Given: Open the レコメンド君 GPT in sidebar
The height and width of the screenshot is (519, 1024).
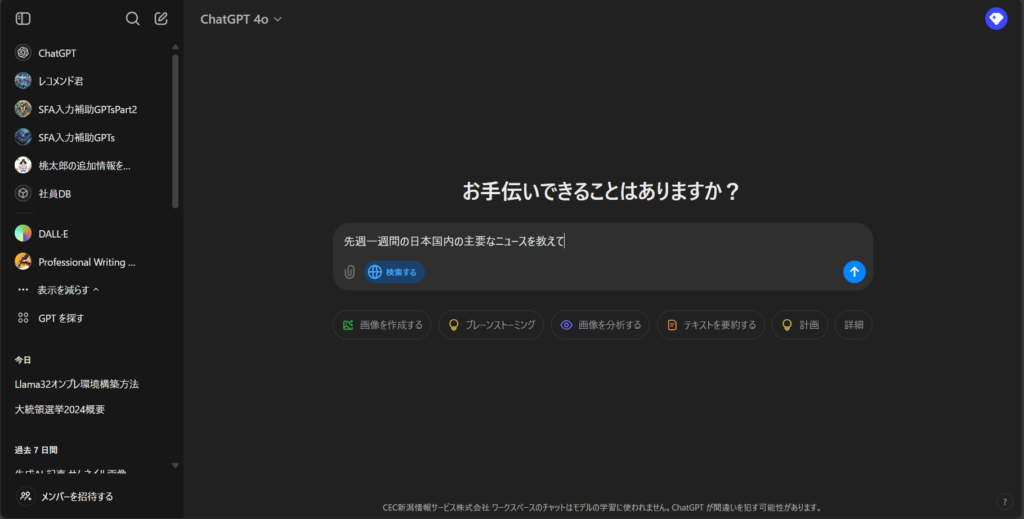Looking at the screenshot, I should point(61,81).
